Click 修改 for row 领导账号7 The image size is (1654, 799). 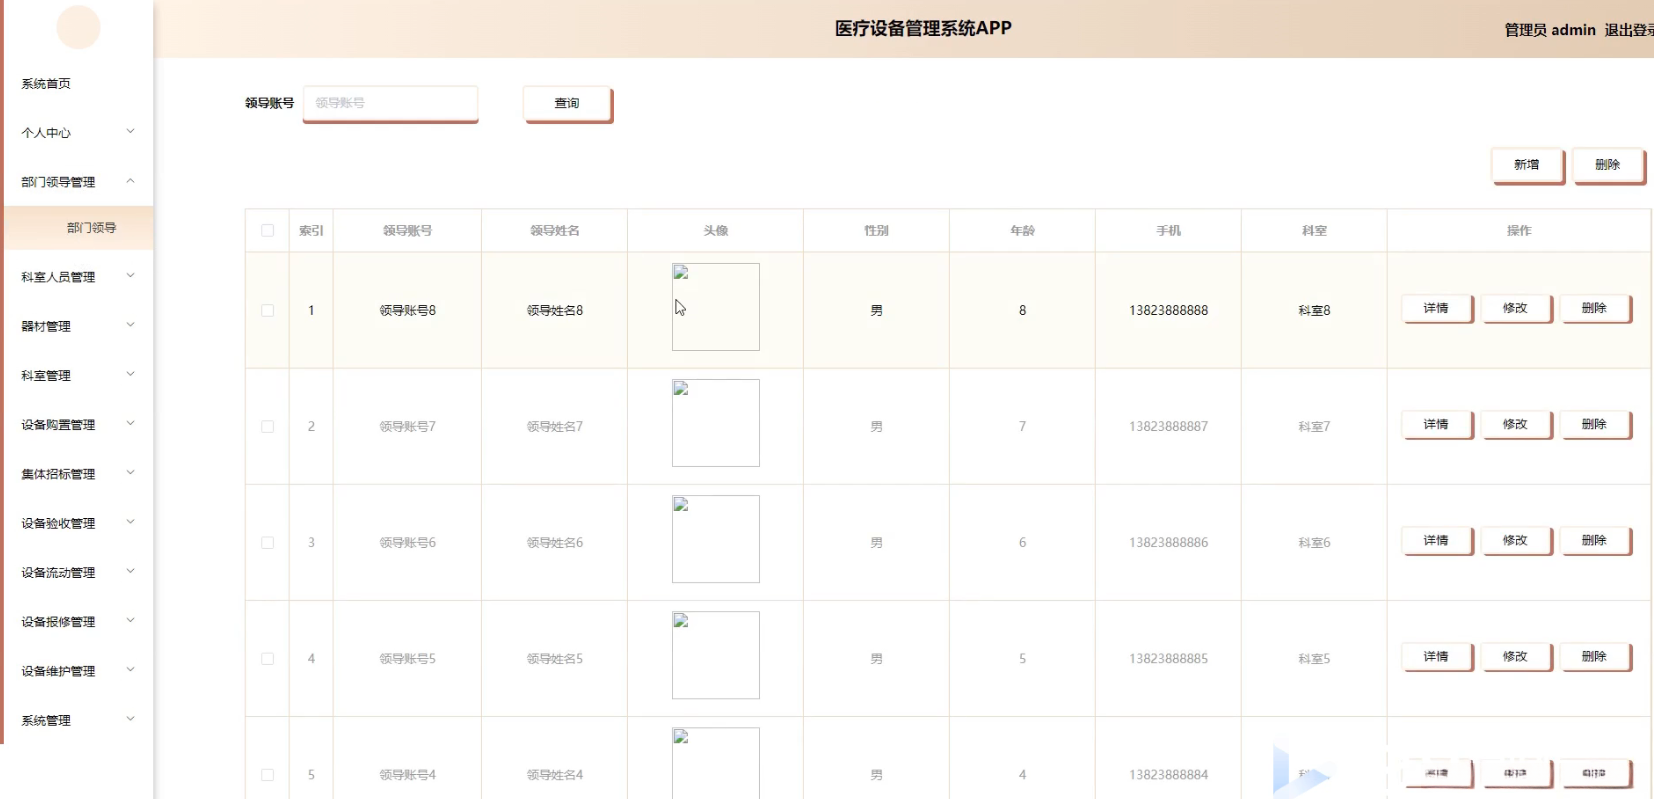[x=1516, y=424]
